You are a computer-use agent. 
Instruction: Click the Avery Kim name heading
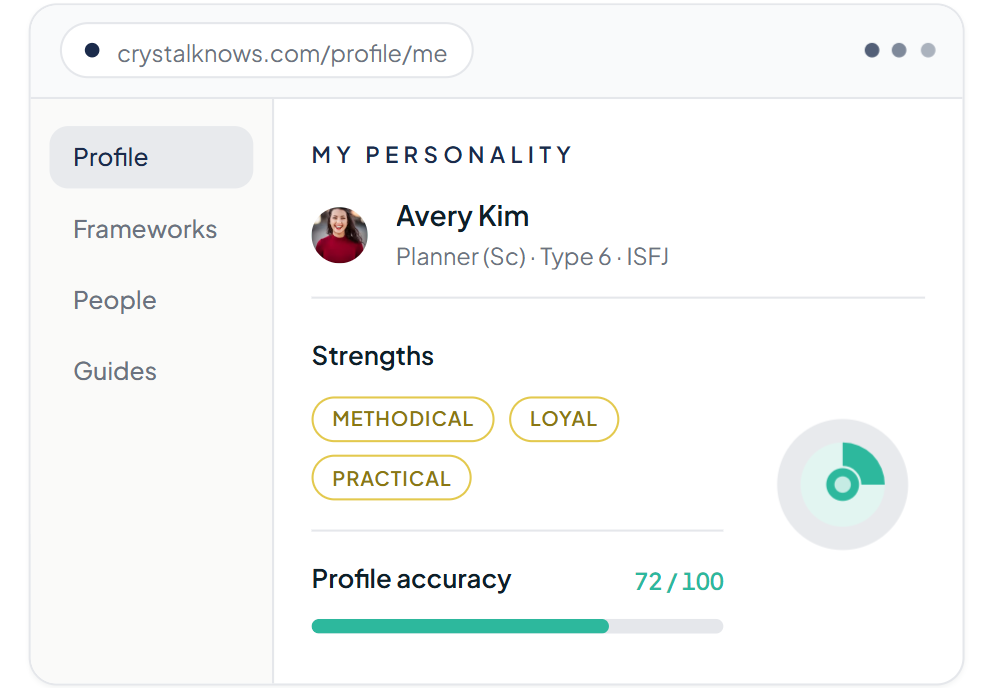pyautogui.click(x=463, y=217)
